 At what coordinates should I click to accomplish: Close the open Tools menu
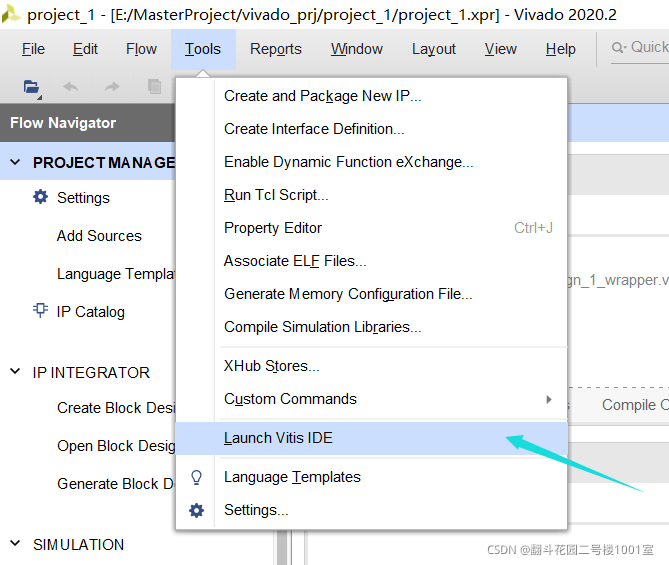tap(203, 49)
